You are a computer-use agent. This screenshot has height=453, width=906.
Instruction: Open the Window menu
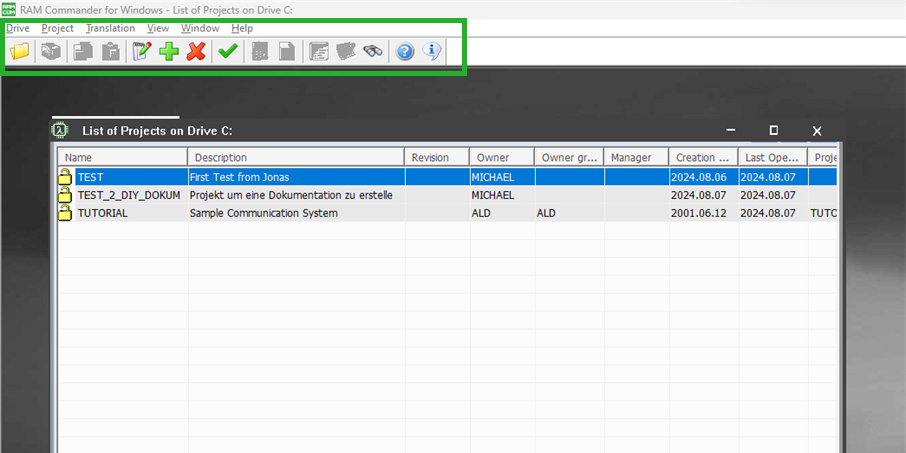point(200,28)
